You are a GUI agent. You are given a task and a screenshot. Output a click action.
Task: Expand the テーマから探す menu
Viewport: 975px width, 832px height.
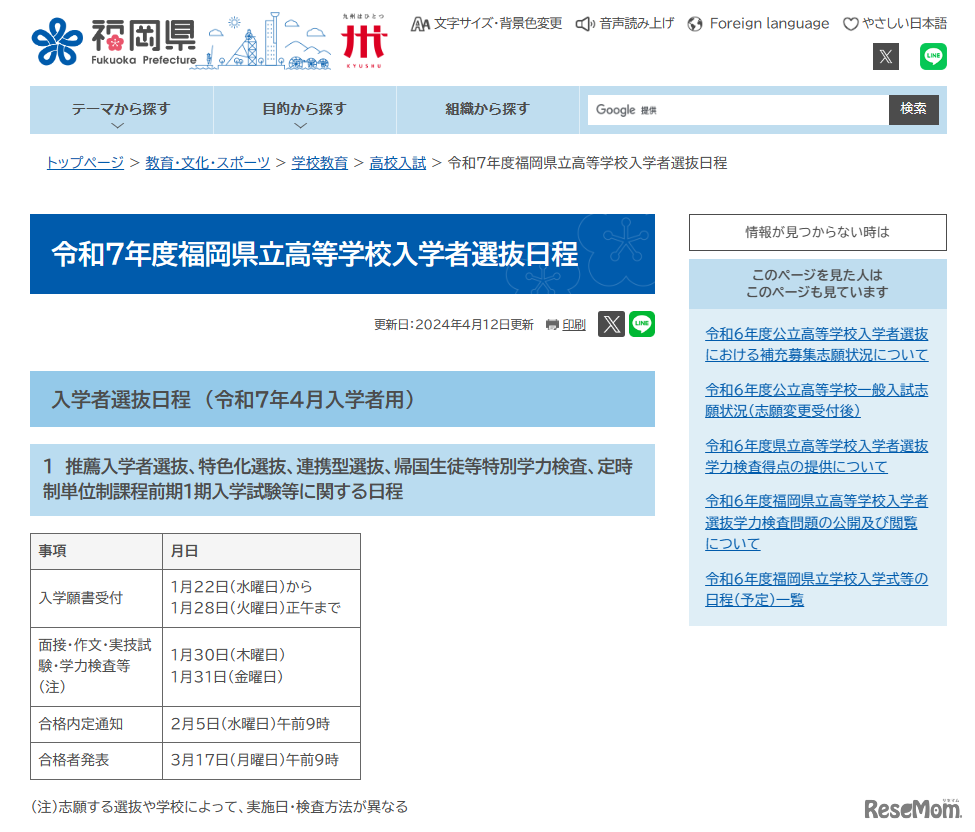(x=121, y=110)
